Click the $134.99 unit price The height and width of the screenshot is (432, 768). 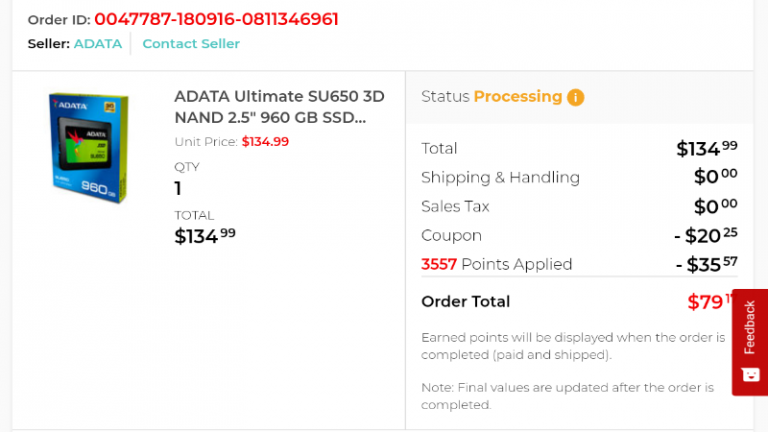(265, 142)
